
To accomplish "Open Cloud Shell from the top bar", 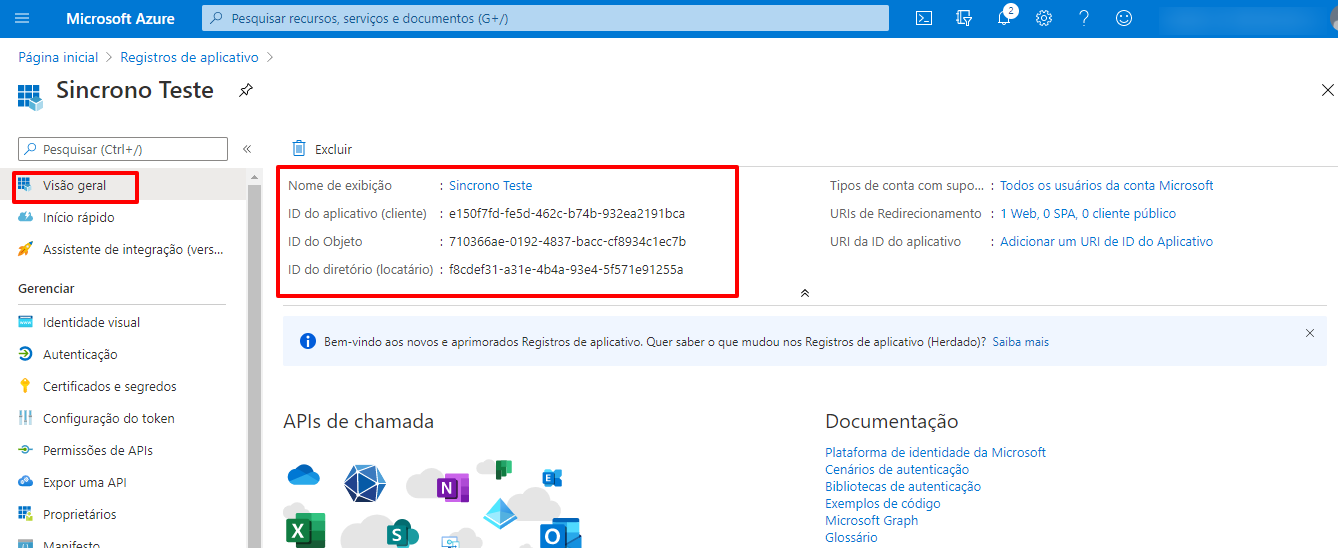I will pyautogui.click(x=925, y=18).
